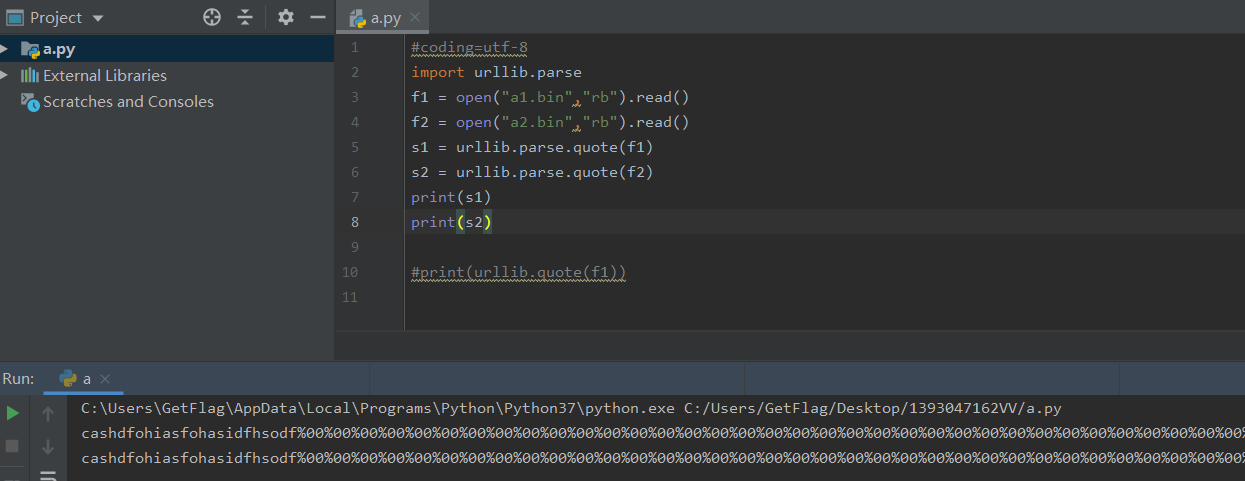Hide the Project tool window
Image resolution: width=1245 pixels, height=481 pixels.
click(x=318, y=17)
